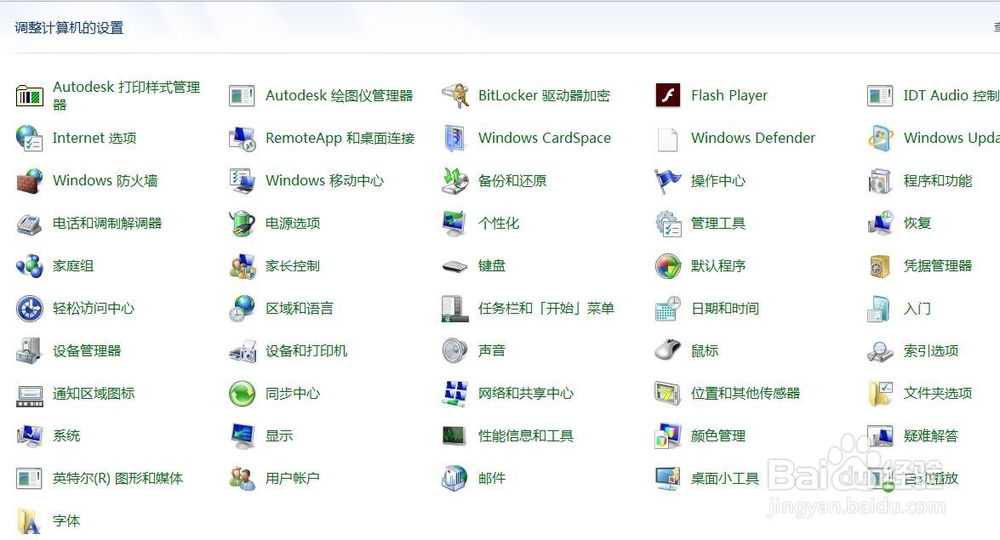Viewport: 1000px width, 540px height.
Task: Open the Windows Update icon
Action: point(880,138)
